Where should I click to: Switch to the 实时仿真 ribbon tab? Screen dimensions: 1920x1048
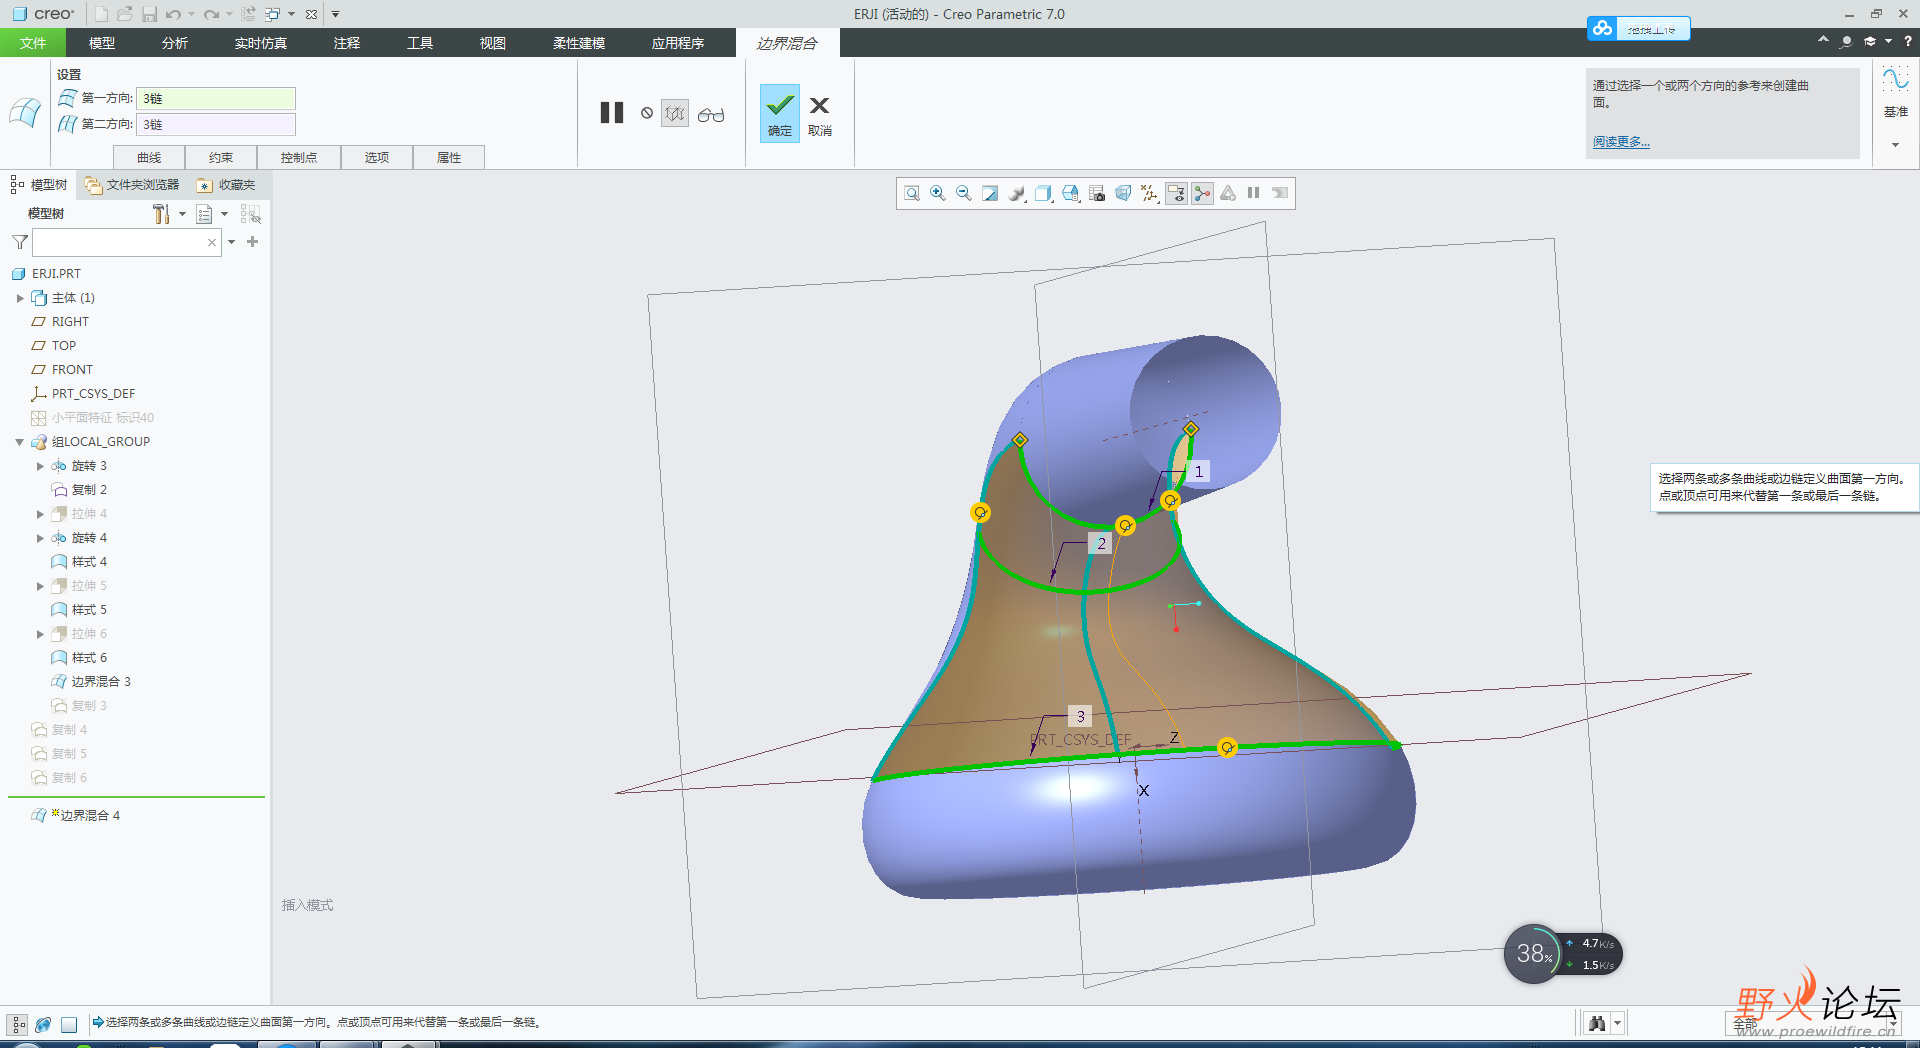[261, 43]
